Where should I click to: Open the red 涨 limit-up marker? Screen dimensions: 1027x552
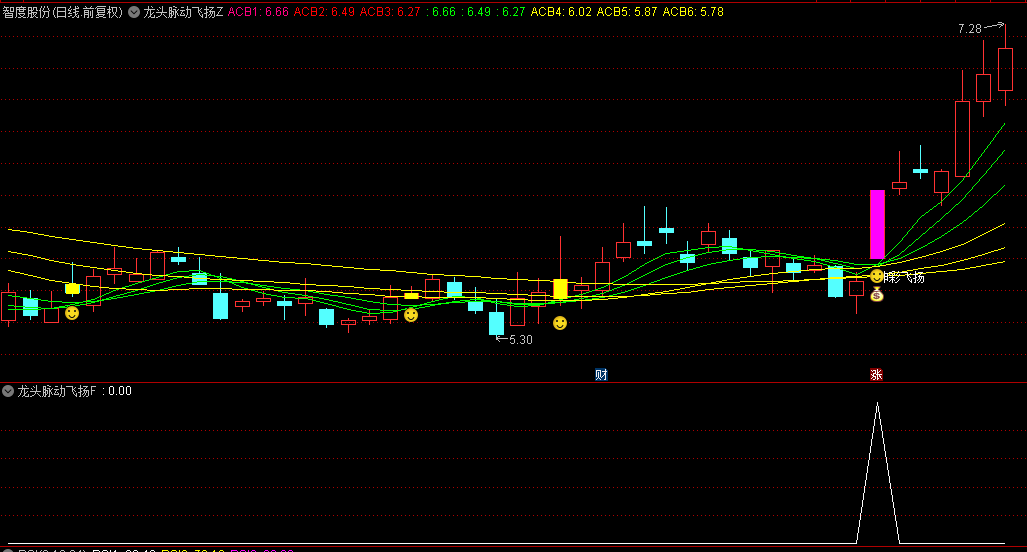(876, 375)
